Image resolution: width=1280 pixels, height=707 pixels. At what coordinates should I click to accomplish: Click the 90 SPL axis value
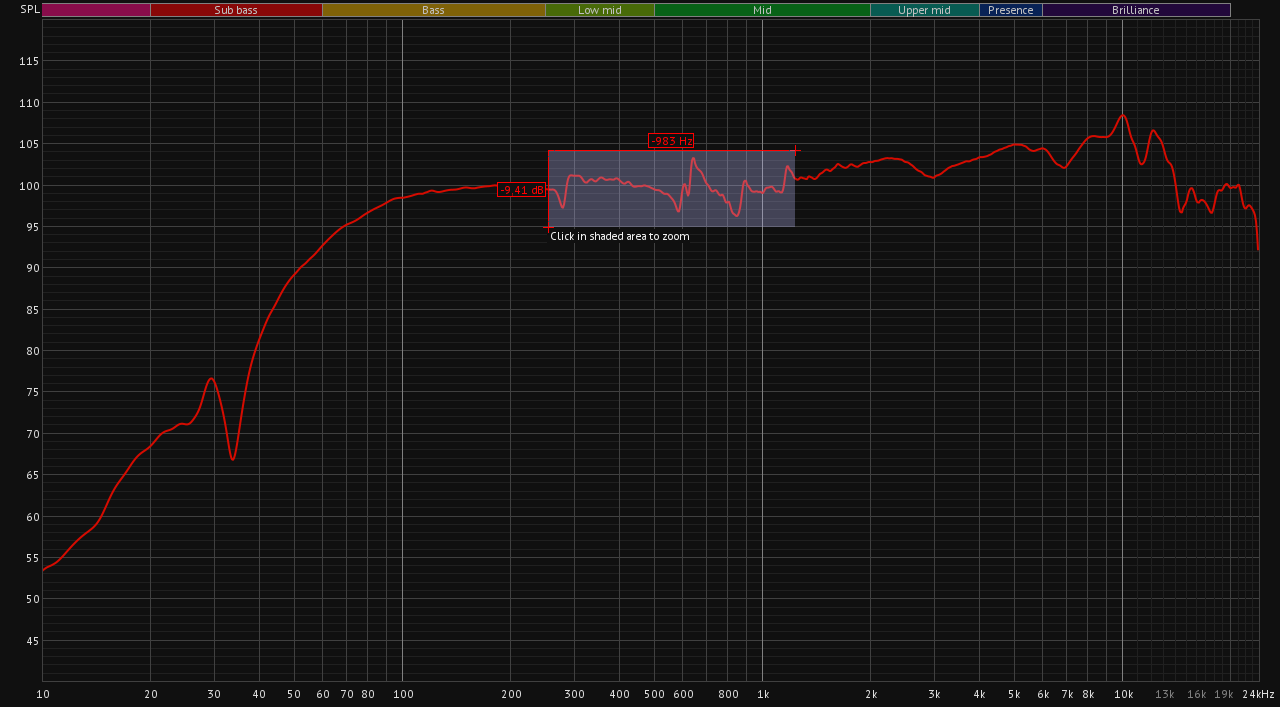click(32, 268)
